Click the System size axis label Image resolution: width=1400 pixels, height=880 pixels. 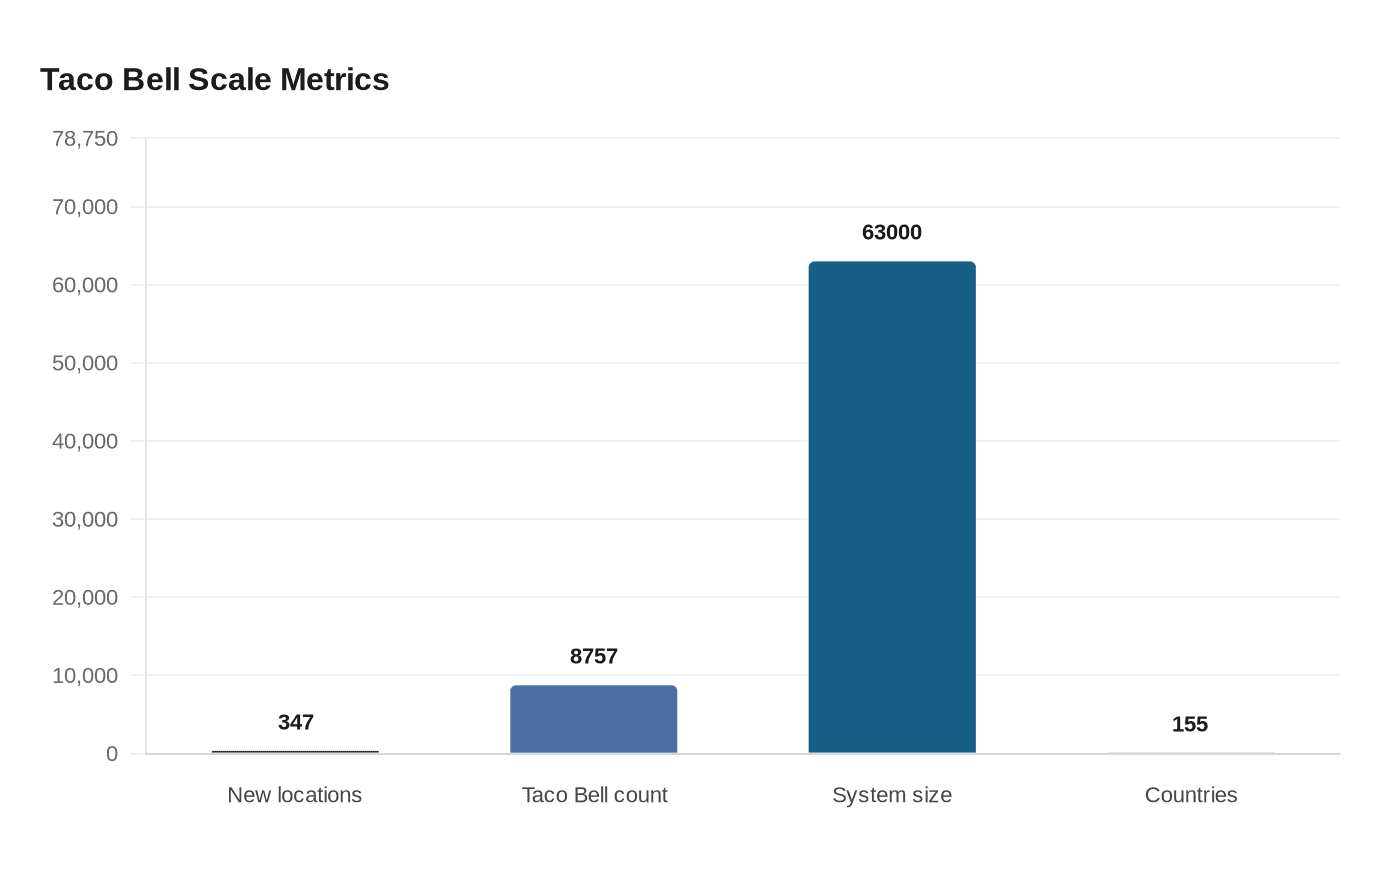892,795
